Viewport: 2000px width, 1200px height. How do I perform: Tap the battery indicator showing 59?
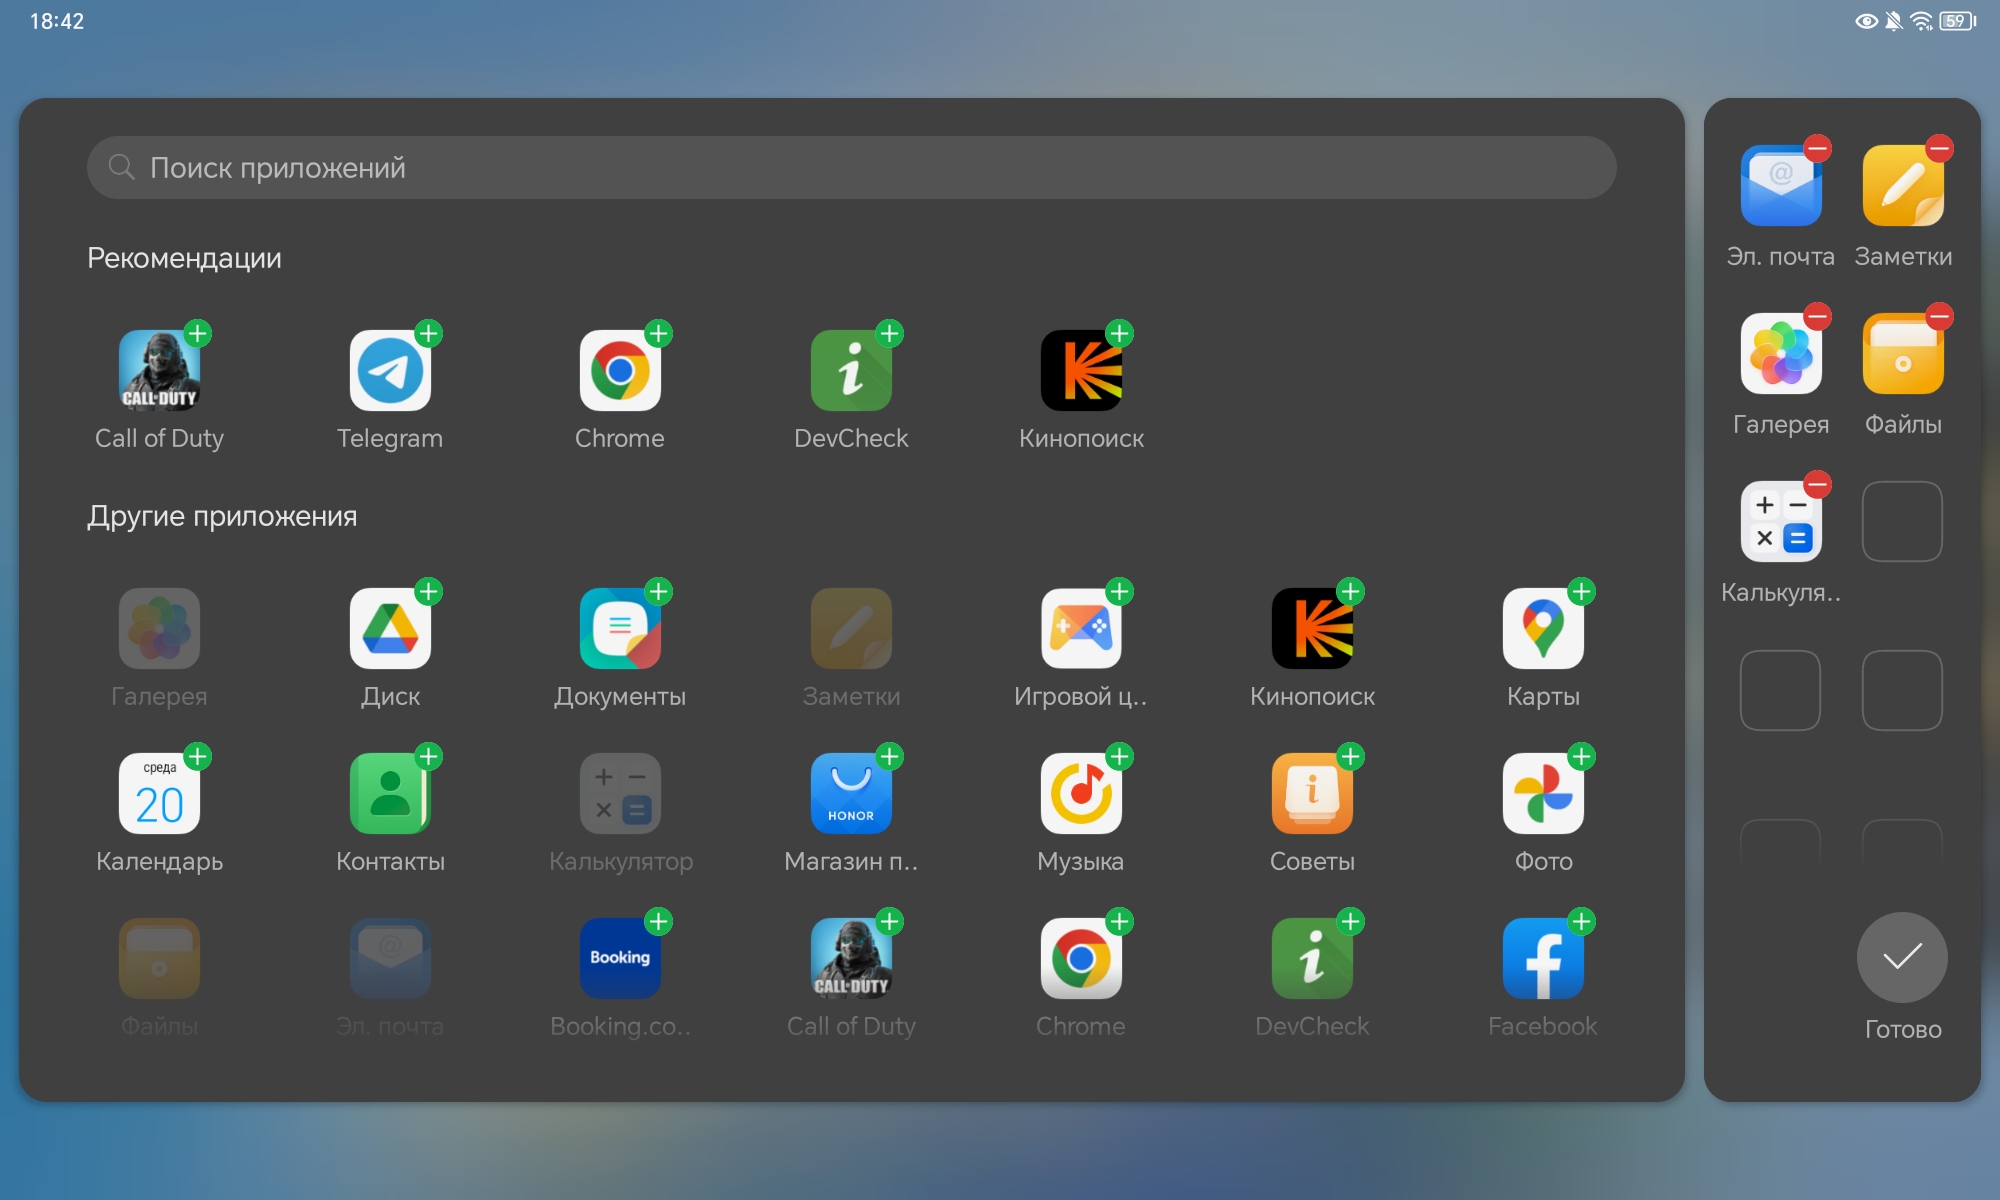(1958, 21)
